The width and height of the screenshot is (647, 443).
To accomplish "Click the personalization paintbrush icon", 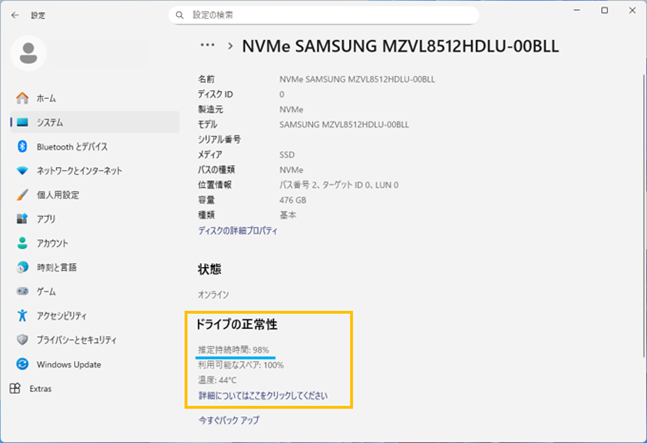I will coord(22,195).
